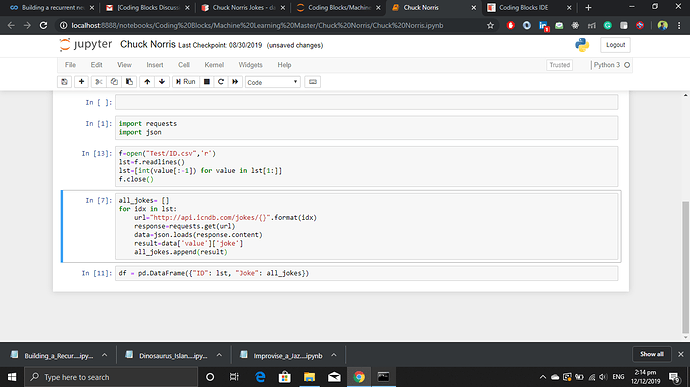The image size is (690, 387).
Task: Open a new browser tab
Action: pos(588,7)
